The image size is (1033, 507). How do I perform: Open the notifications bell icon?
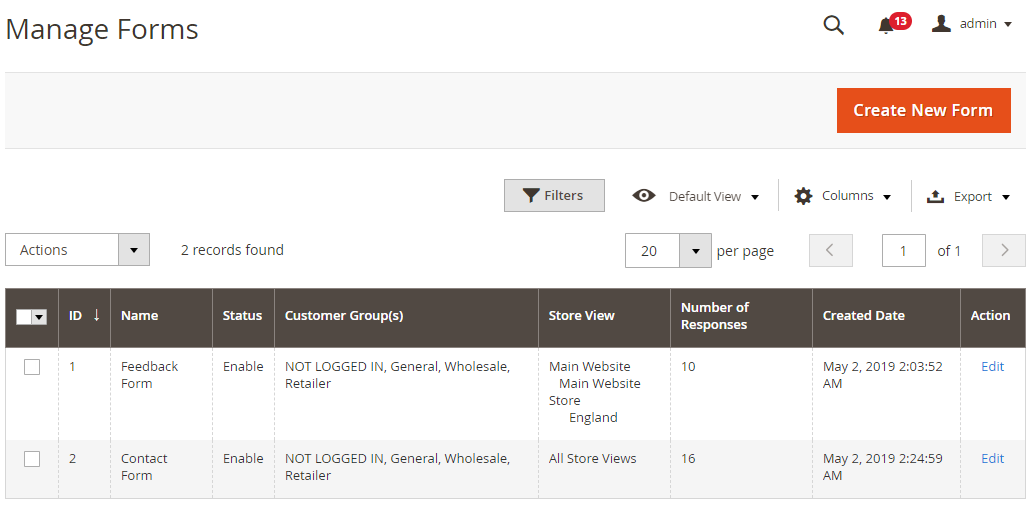pos(886,26)
